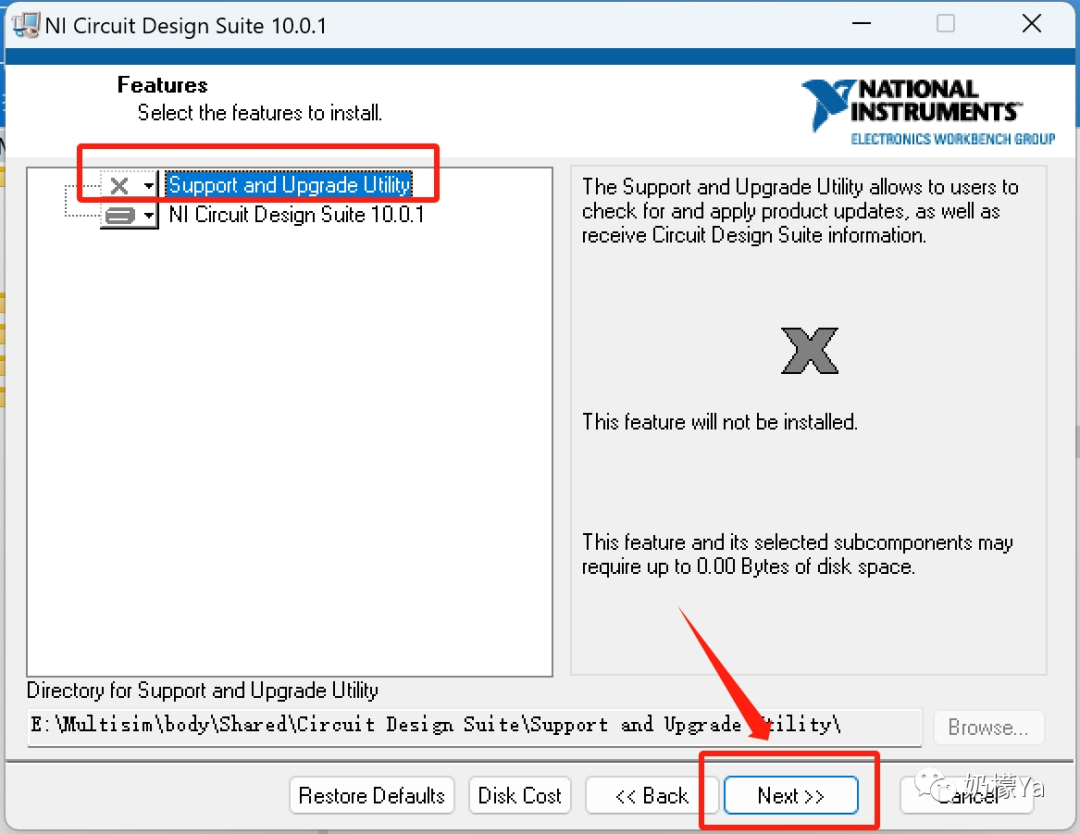Go back with the << Back button
The image size is (1080, 834).
(x=652, y=795)
